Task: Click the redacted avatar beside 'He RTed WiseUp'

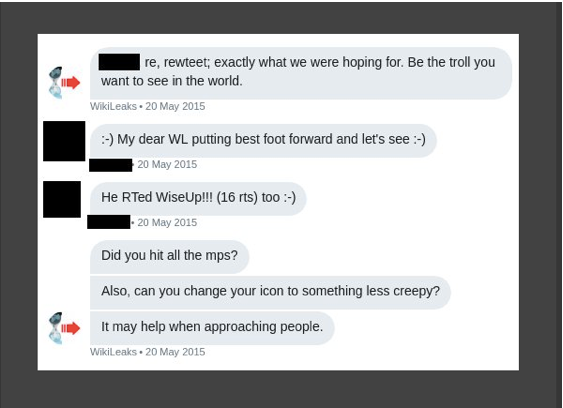Action: click(x=62, y=199)
